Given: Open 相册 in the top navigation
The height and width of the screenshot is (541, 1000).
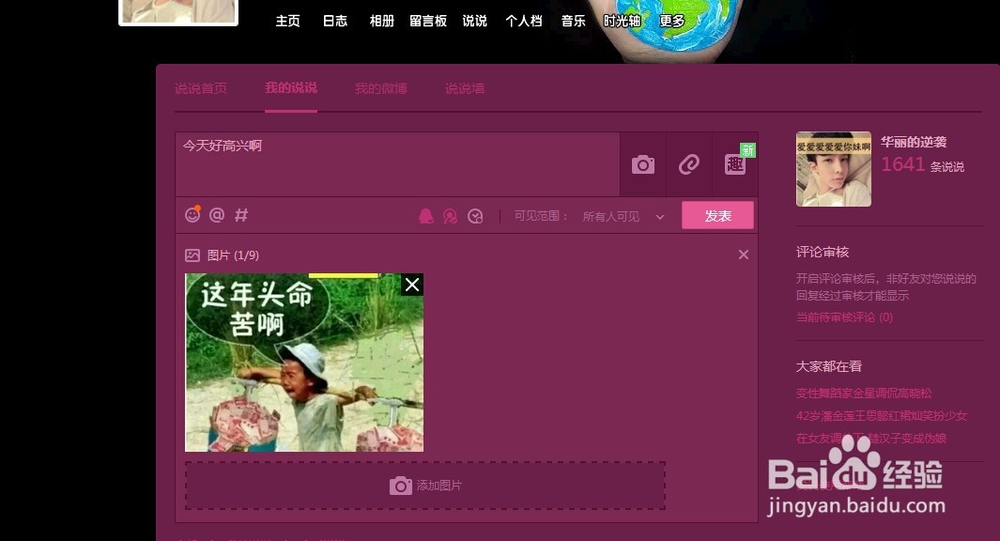Looking at the screenshot, I should tap(382, 21).
